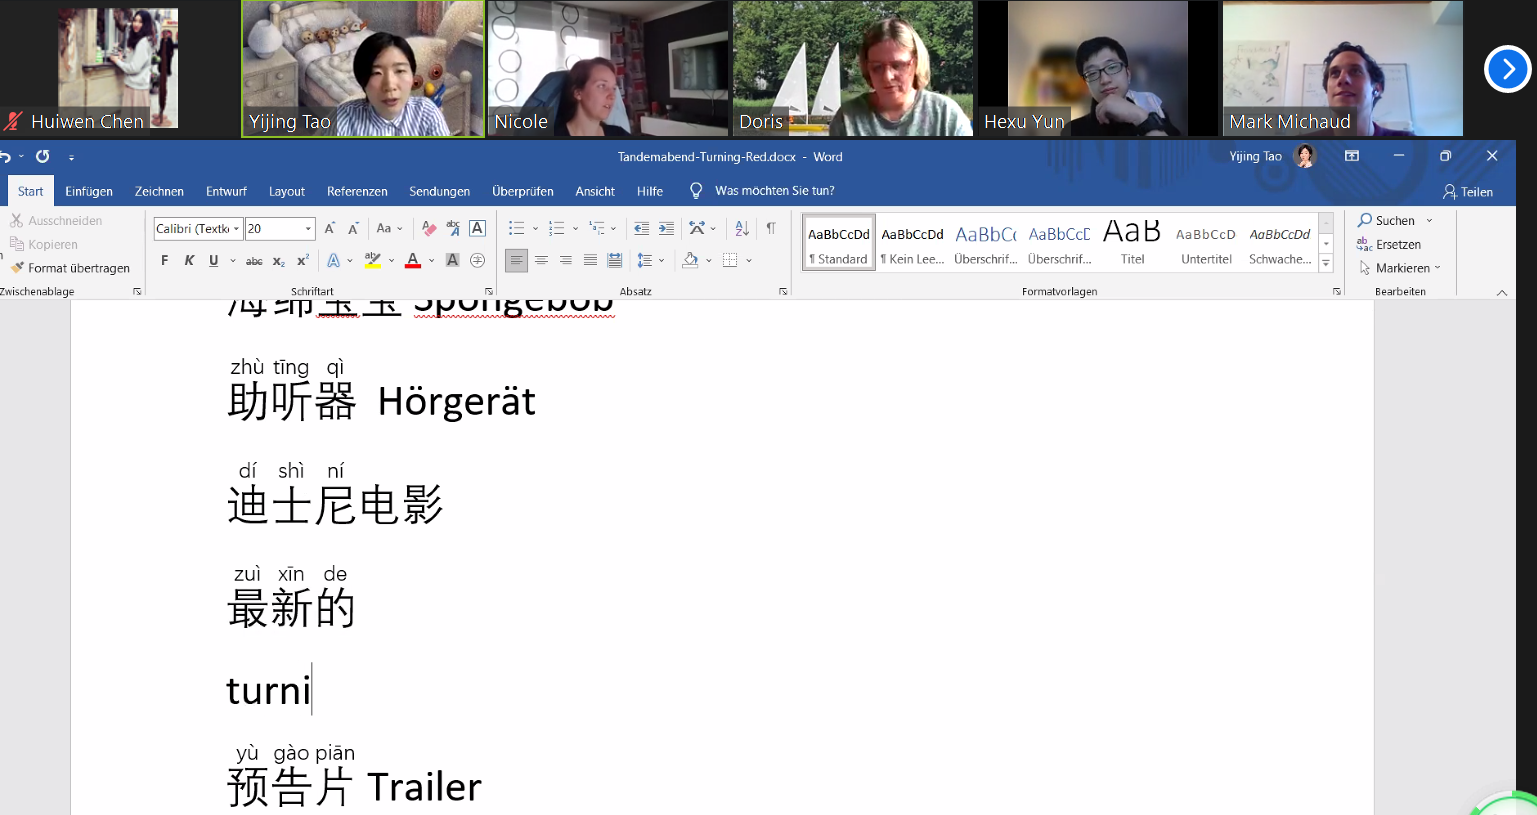
Task: Expand the styles gallery more arrow
Action: [x=1326, y=264]
